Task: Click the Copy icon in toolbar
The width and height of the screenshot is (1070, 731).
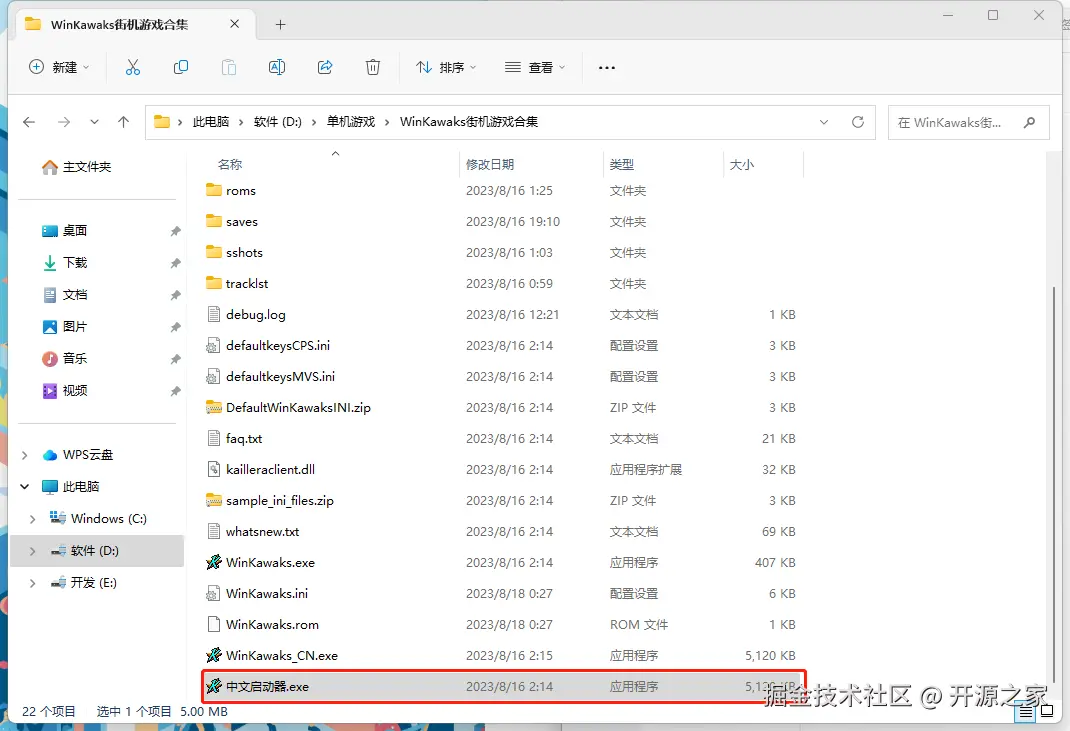Action: [181, 67]
